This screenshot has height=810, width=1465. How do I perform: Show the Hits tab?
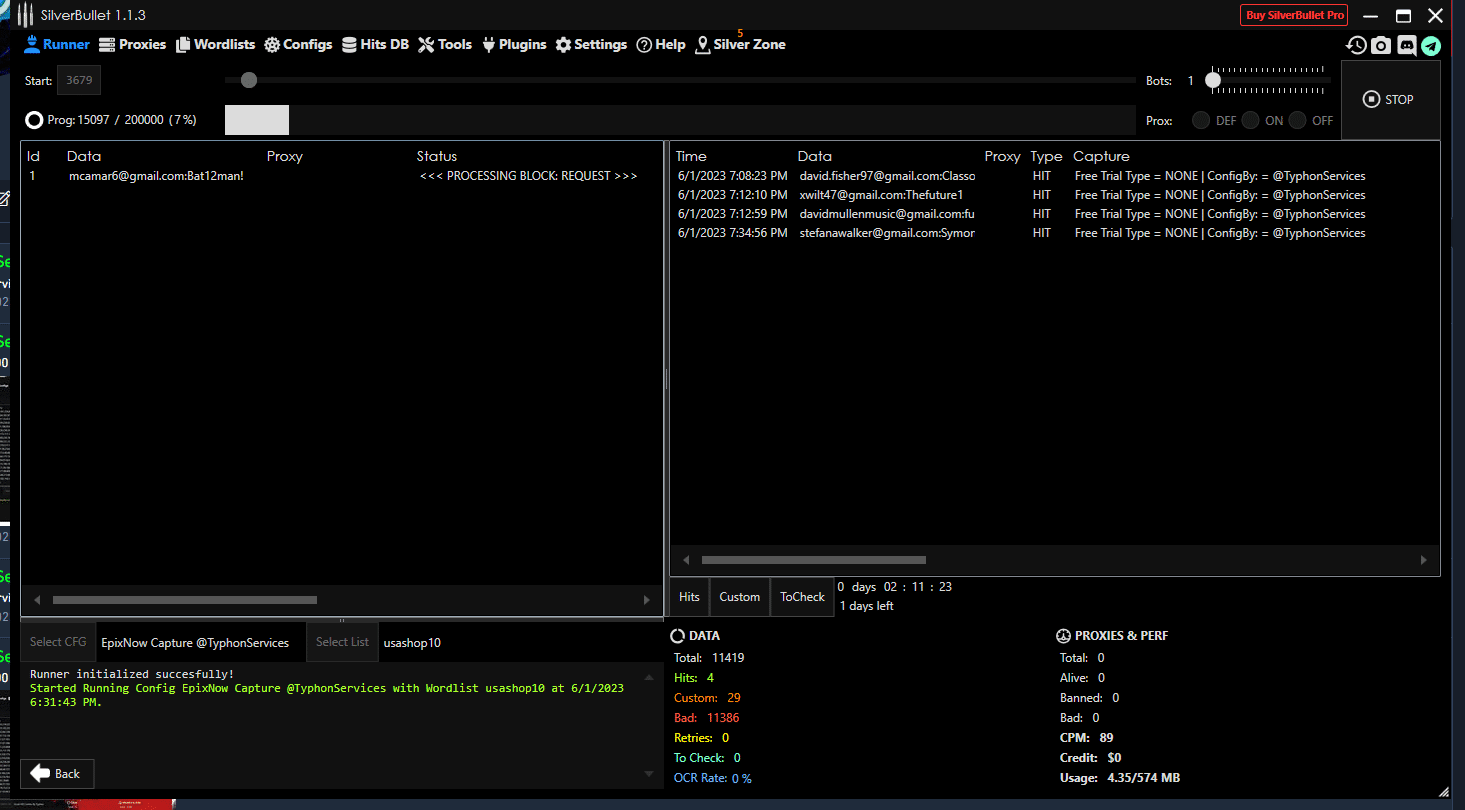tap(689, 597)
